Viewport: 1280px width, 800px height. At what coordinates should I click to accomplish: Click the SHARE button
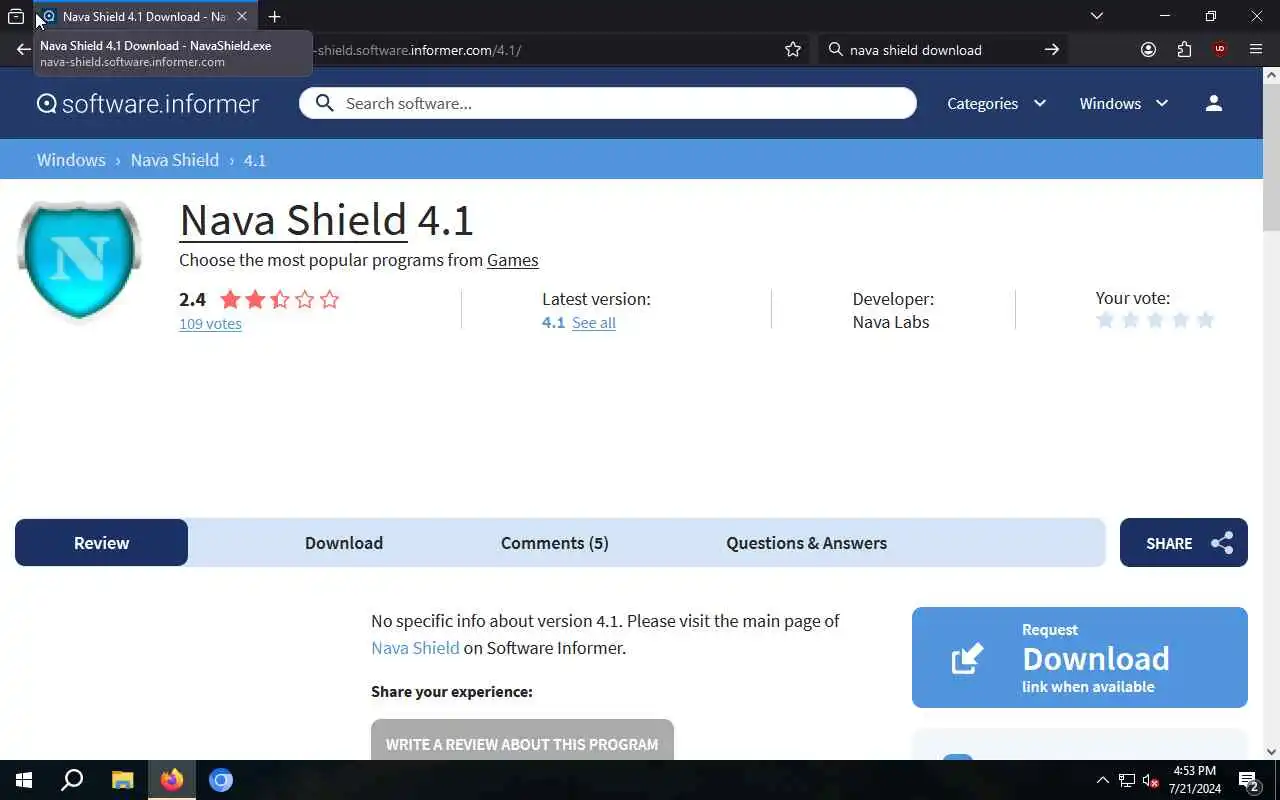(x=1184, y=542)
